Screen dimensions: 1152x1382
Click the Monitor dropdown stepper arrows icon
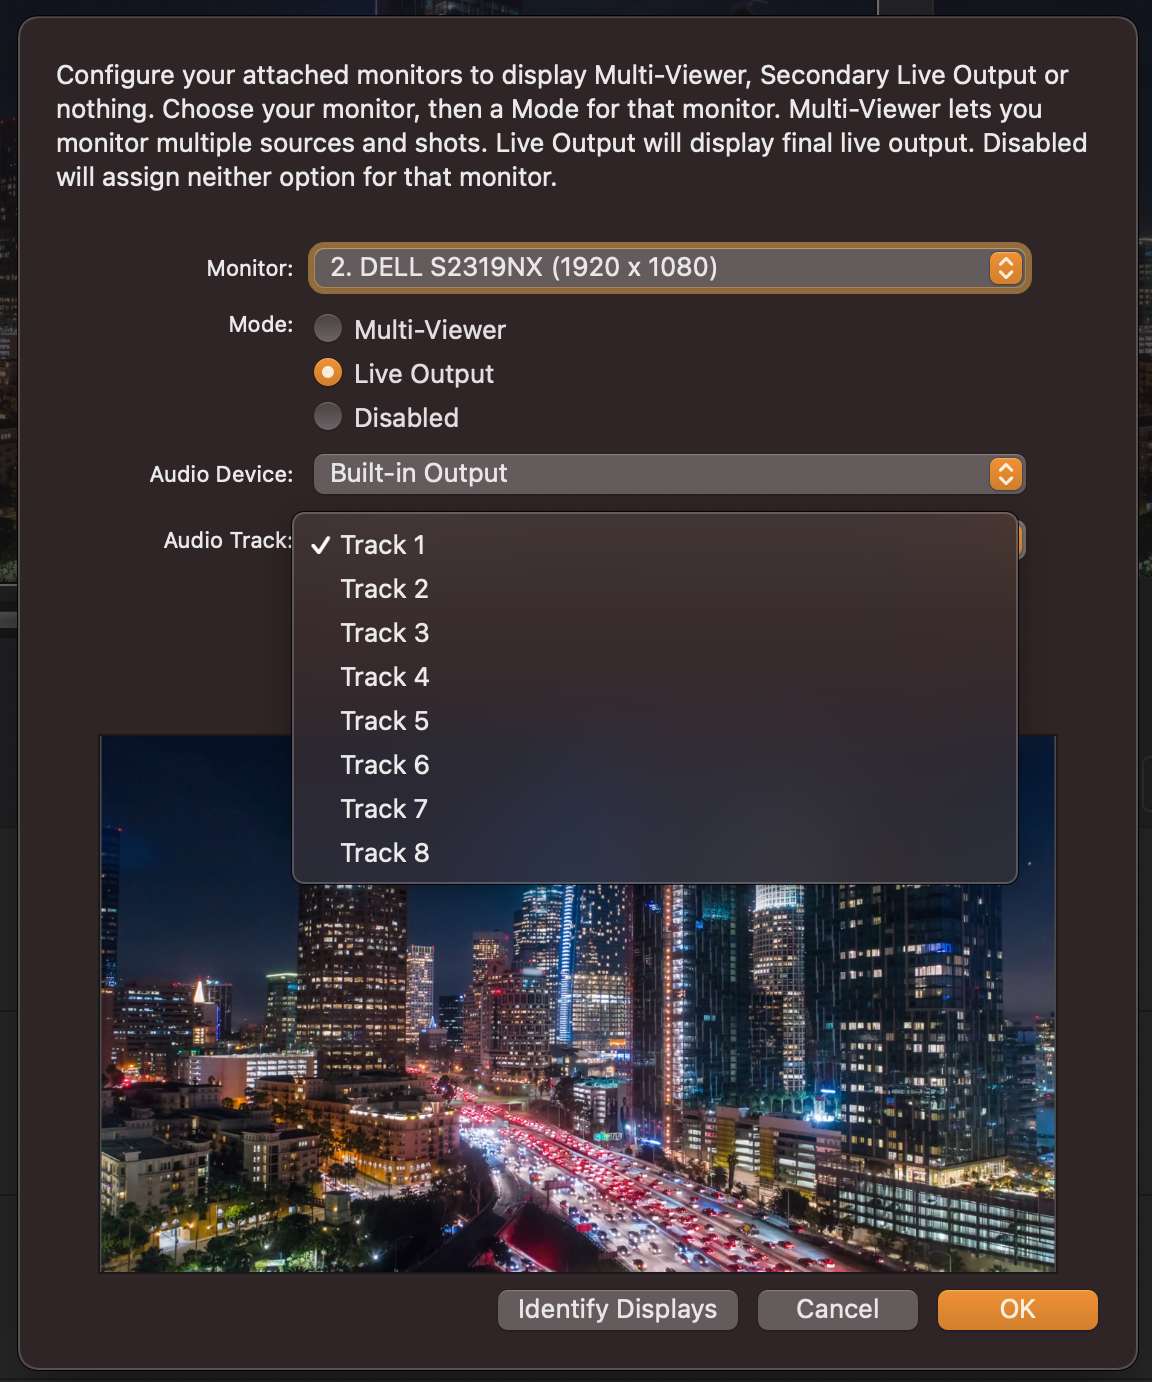coord(1005,268)
